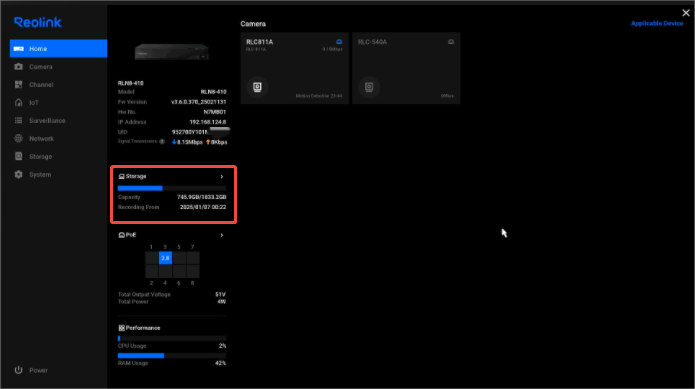Click the Power symbol icon

tap(19, 370)
